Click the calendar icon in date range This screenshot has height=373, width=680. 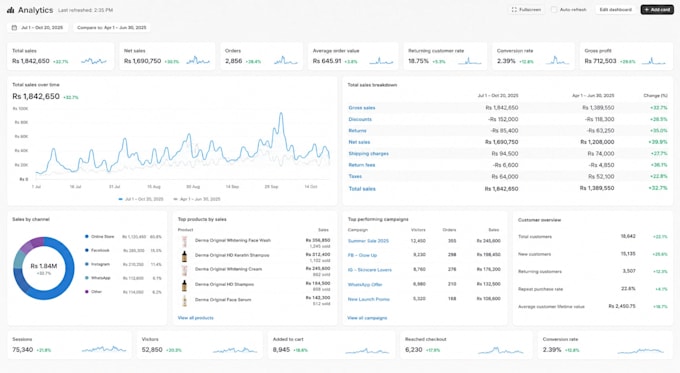pos(14,27)
